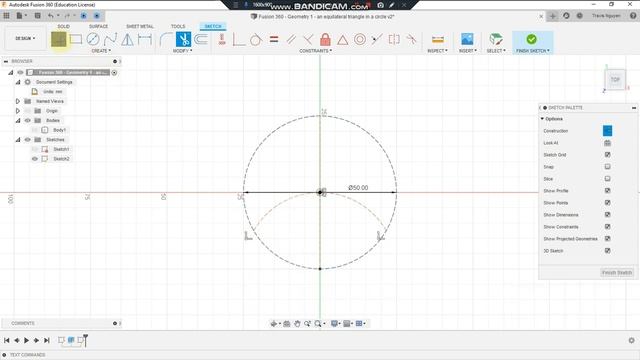
Task: Apply Tangent constraint
Action: click(256, 39)
